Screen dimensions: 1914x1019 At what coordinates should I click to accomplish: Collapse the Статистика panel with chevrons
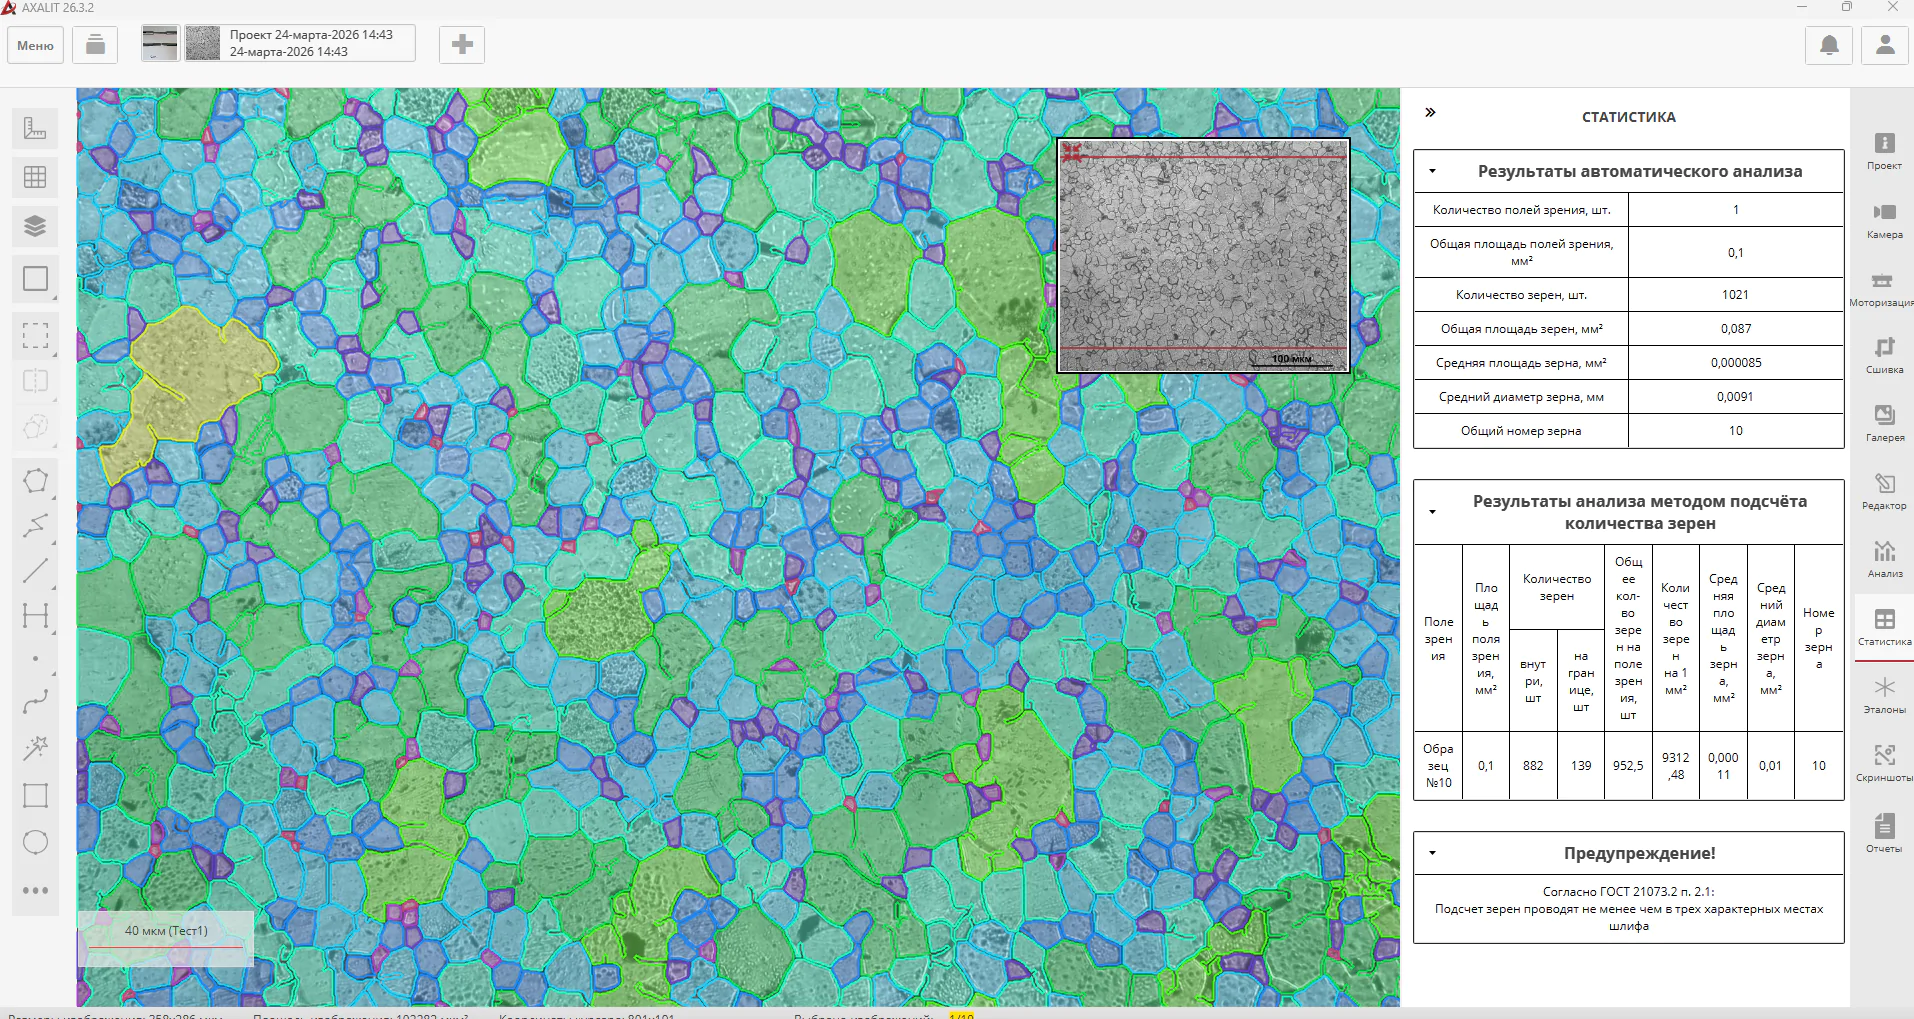coord(1430,113)
